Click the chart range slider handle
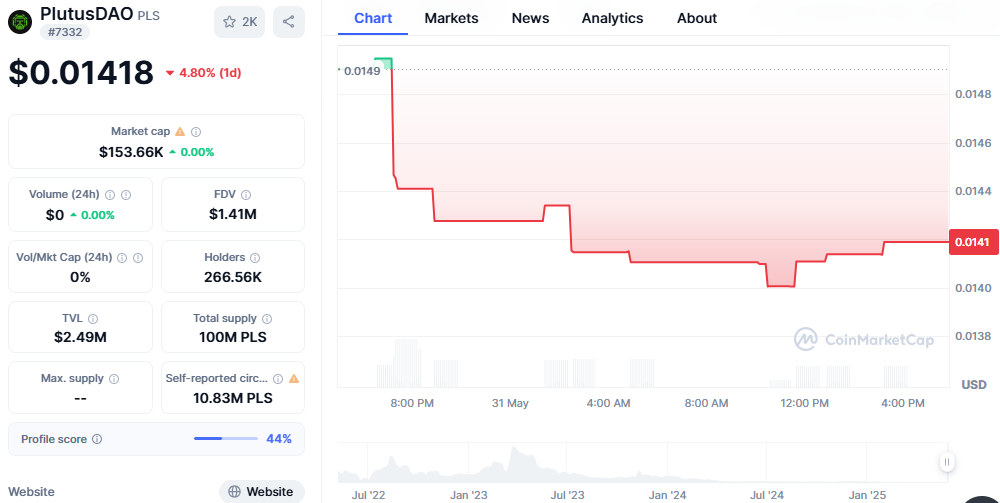 point(946,461)
